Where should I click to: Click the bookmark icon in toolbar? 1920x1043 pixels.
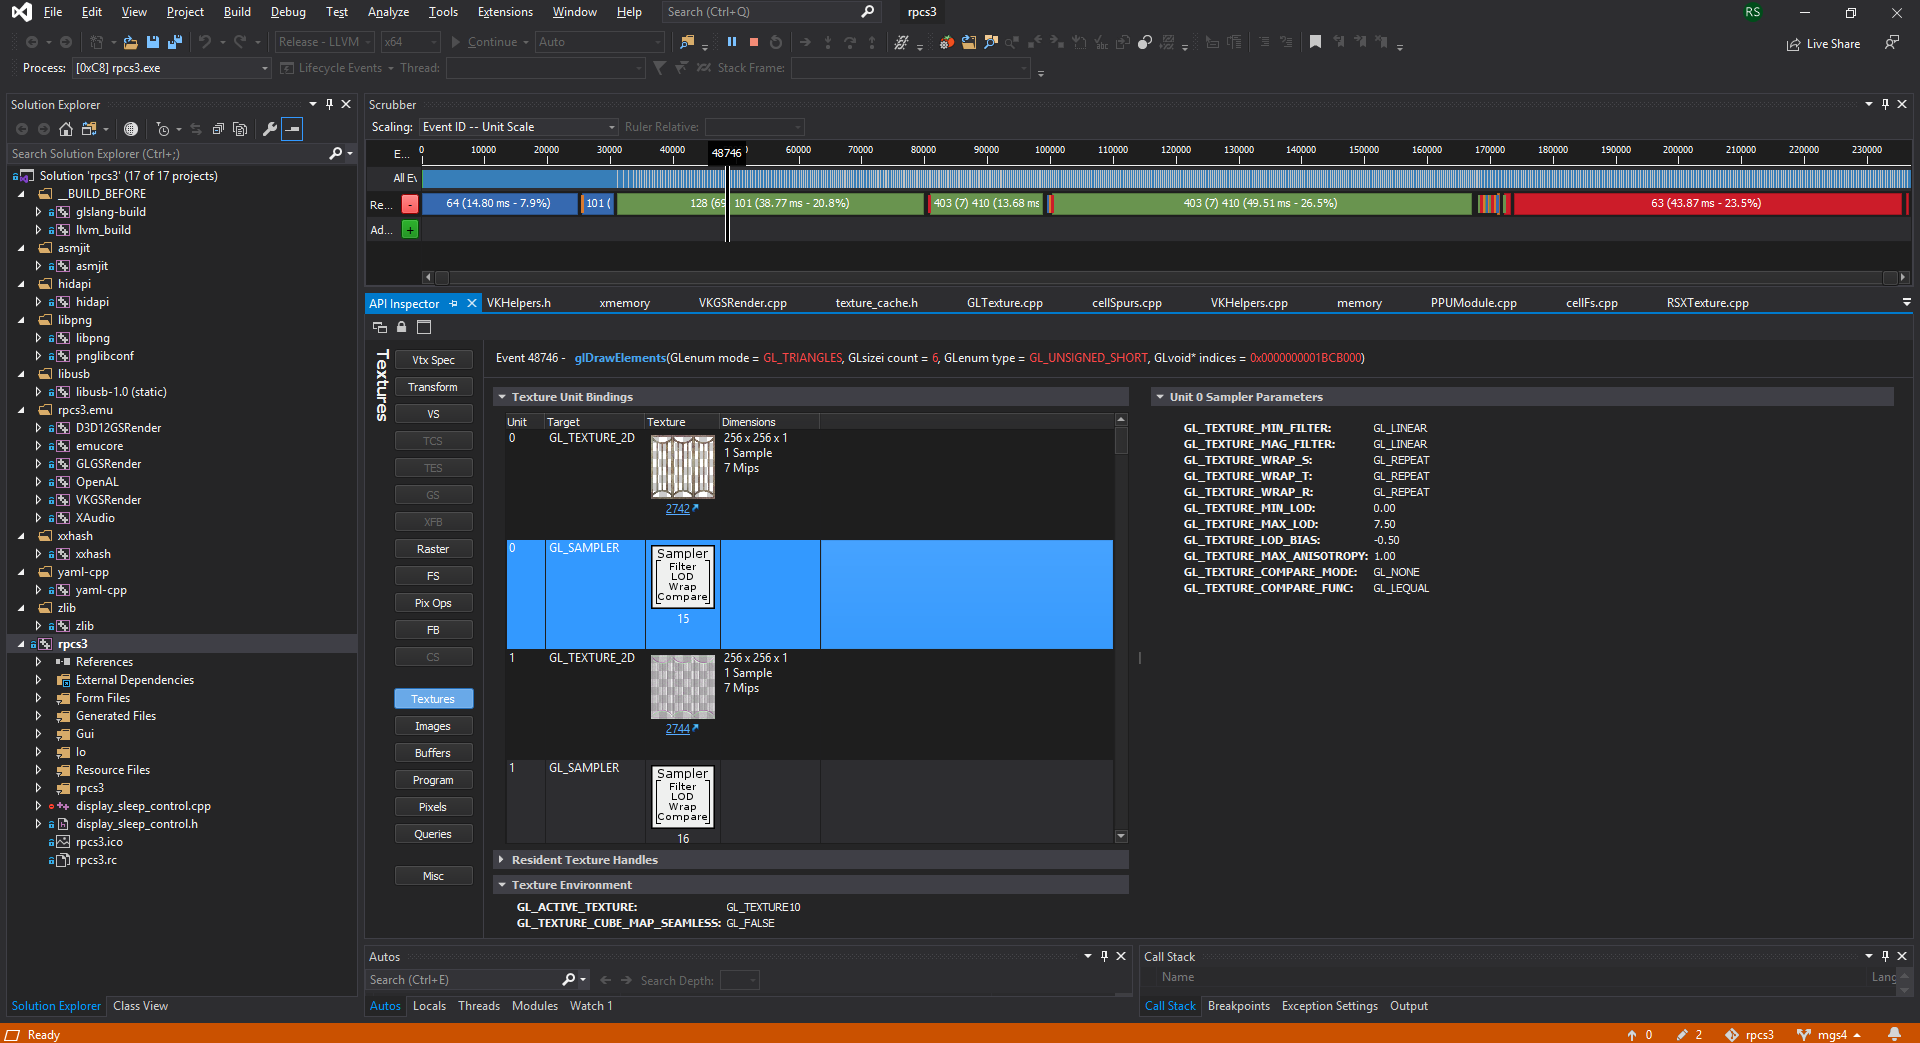tap(1315, 42)
